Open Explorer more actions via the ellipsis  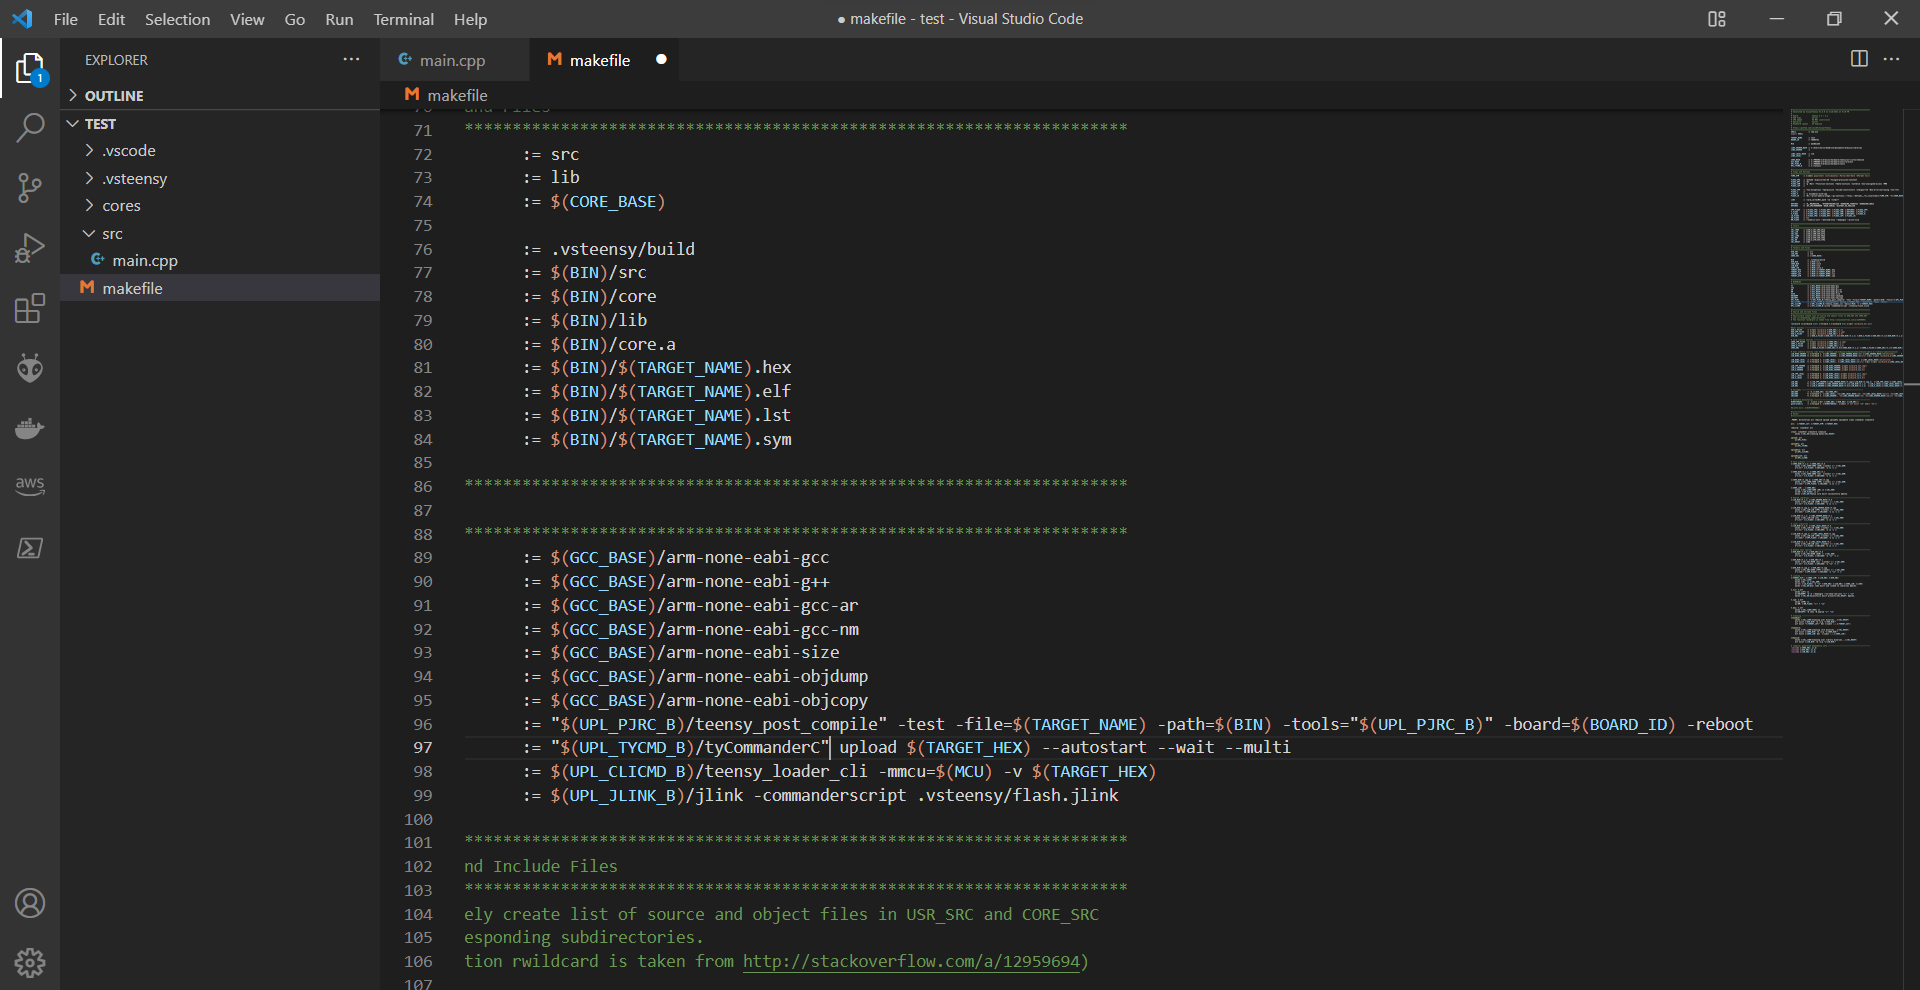point(351,60)
